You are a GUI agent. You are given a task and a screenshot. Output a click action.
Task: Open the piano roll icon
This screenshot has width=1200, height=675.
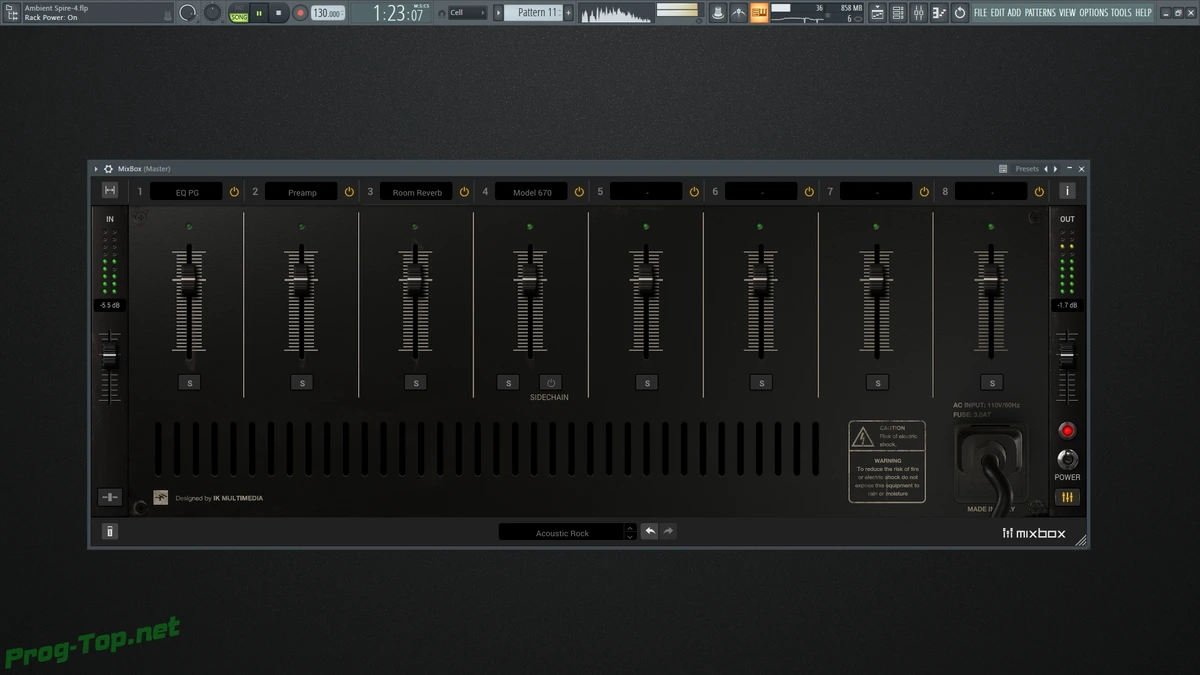pos(939,13)
